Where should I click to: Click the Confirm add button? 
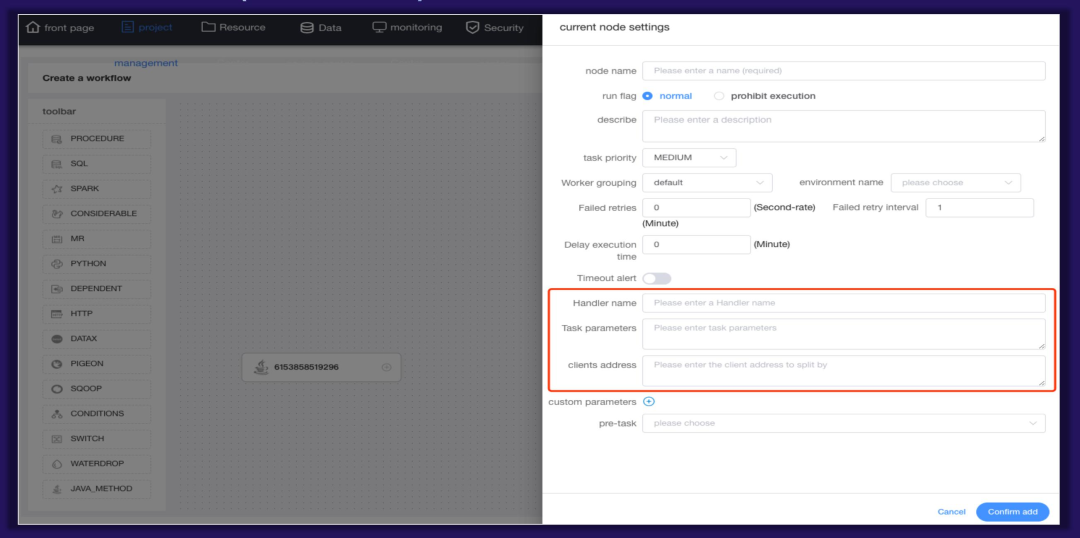pos(1012,512)
